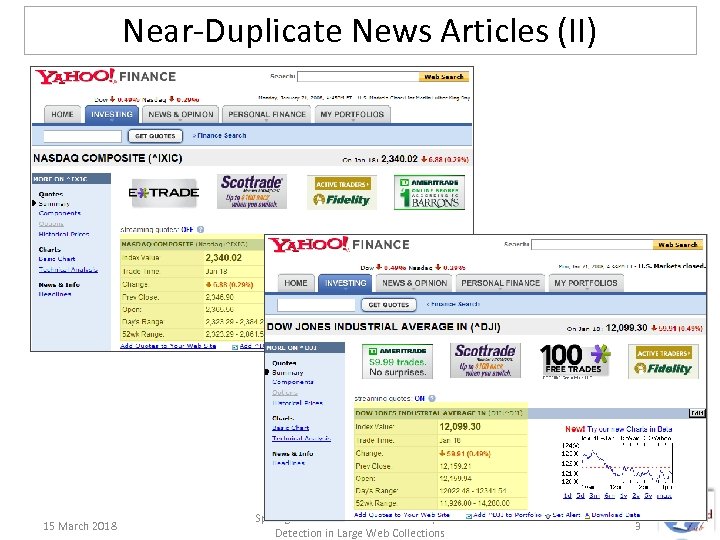Click the index value '2,340.02' in the NASDAQ table

[x=223, y=258]
